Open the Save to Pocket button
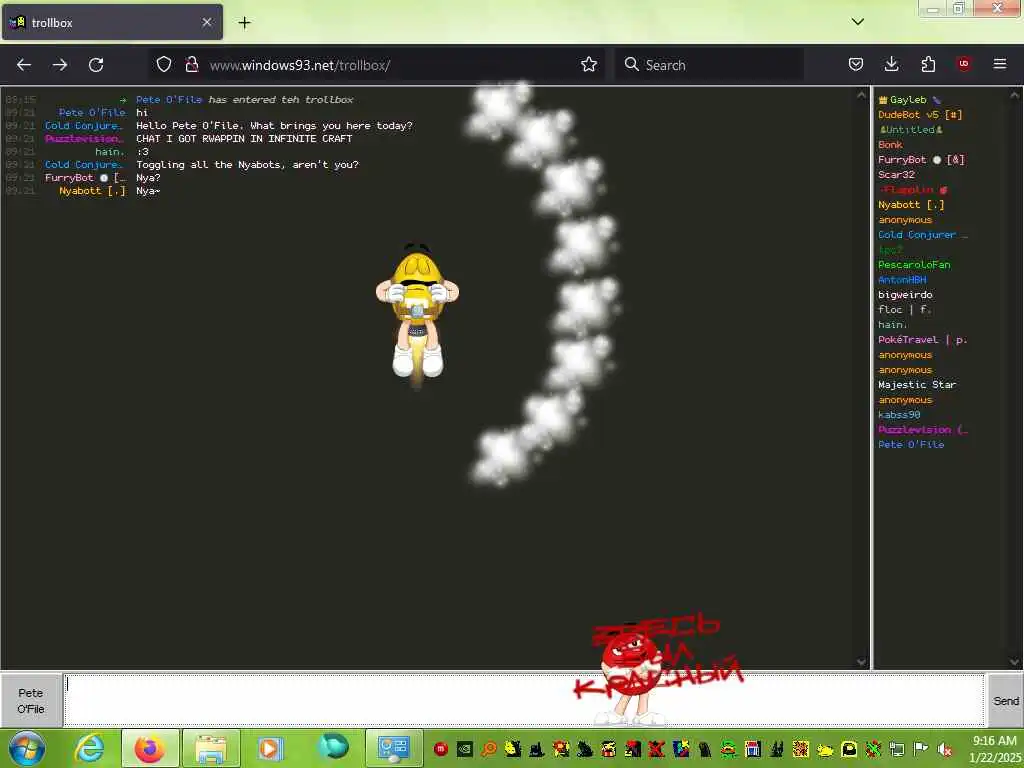1024x768 pixels. pos(856,65)
